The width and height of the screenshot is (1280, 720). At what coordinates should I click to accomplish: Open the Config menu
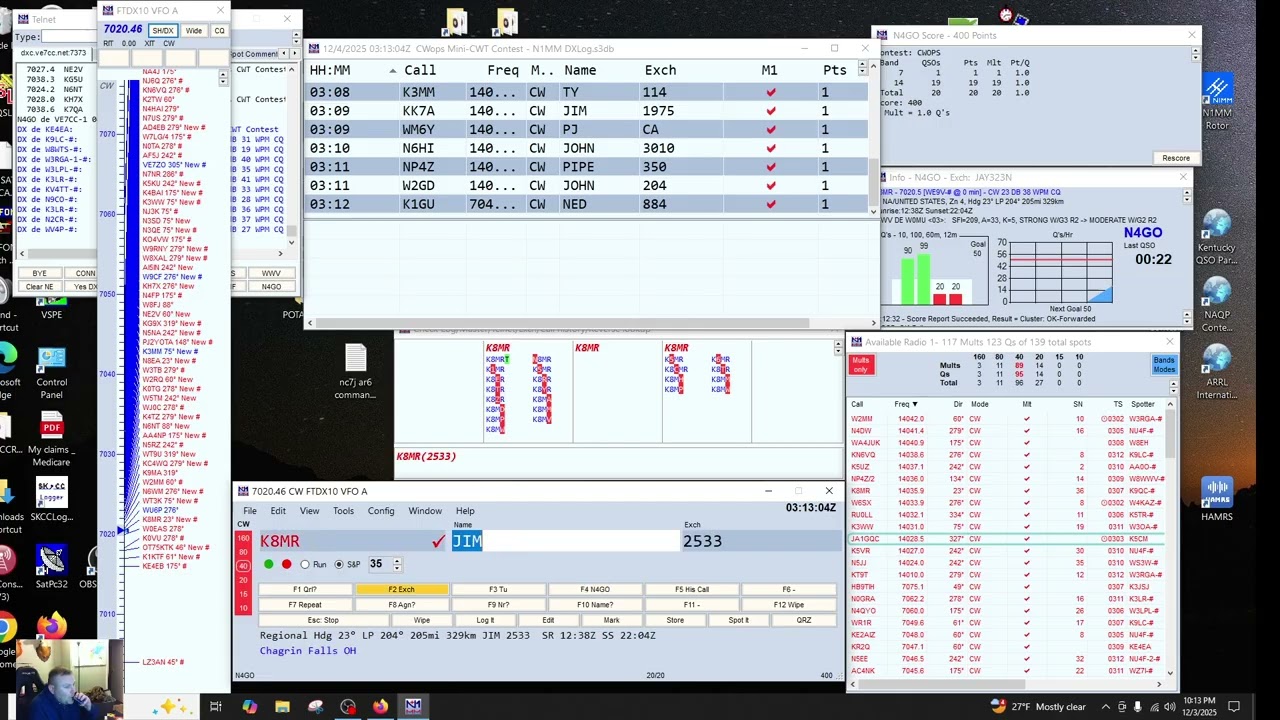pos(381,511)
